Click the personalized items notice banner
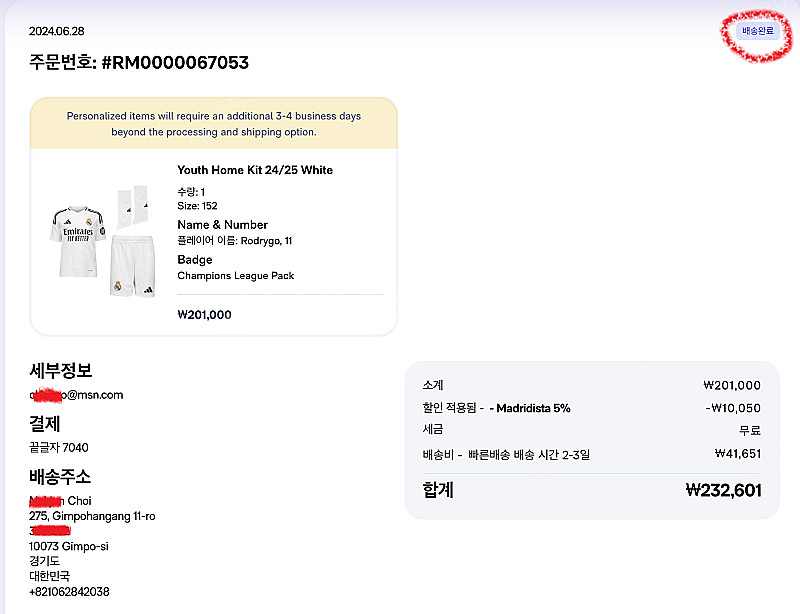This screenshot has width=800, height=614. coord(214,124)
